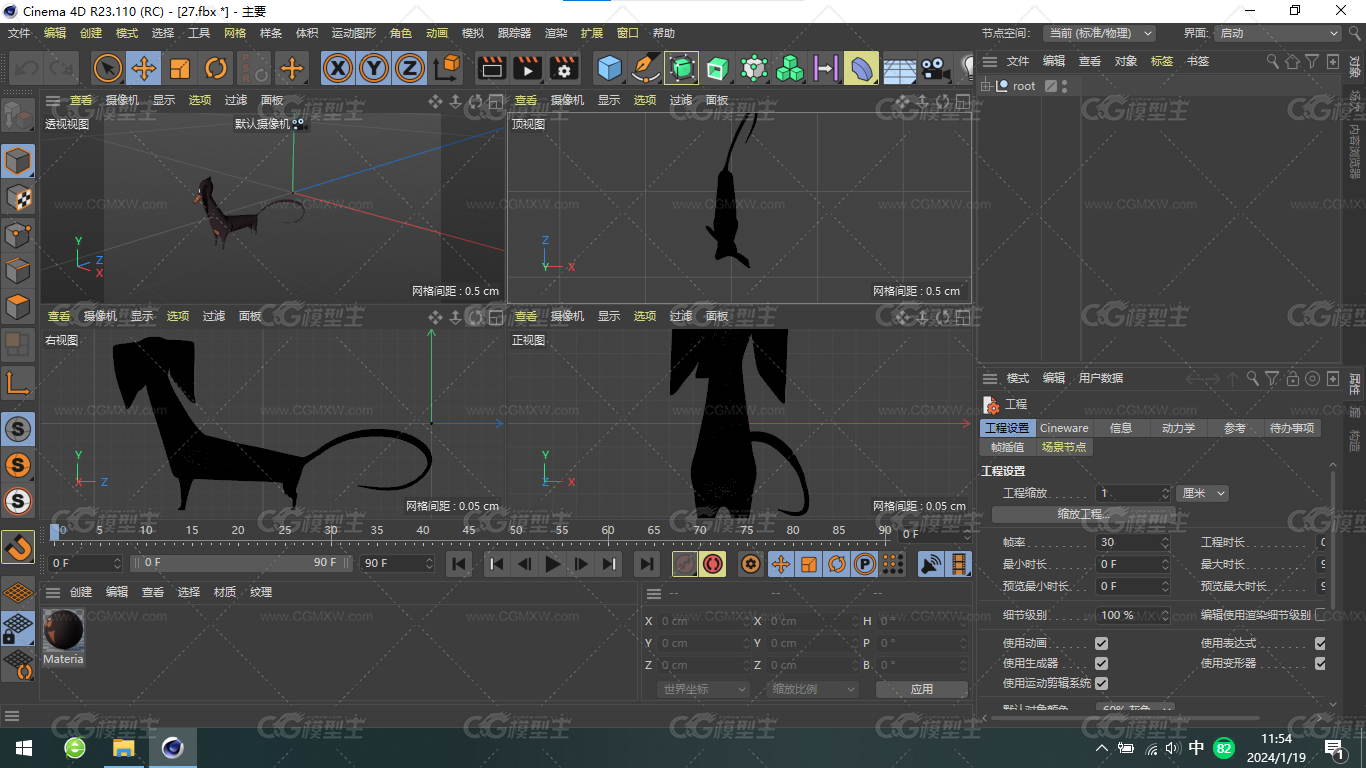
Task: Open the subdivision surface generator icon
Action: pyautogui.click(x=682, y=68)
